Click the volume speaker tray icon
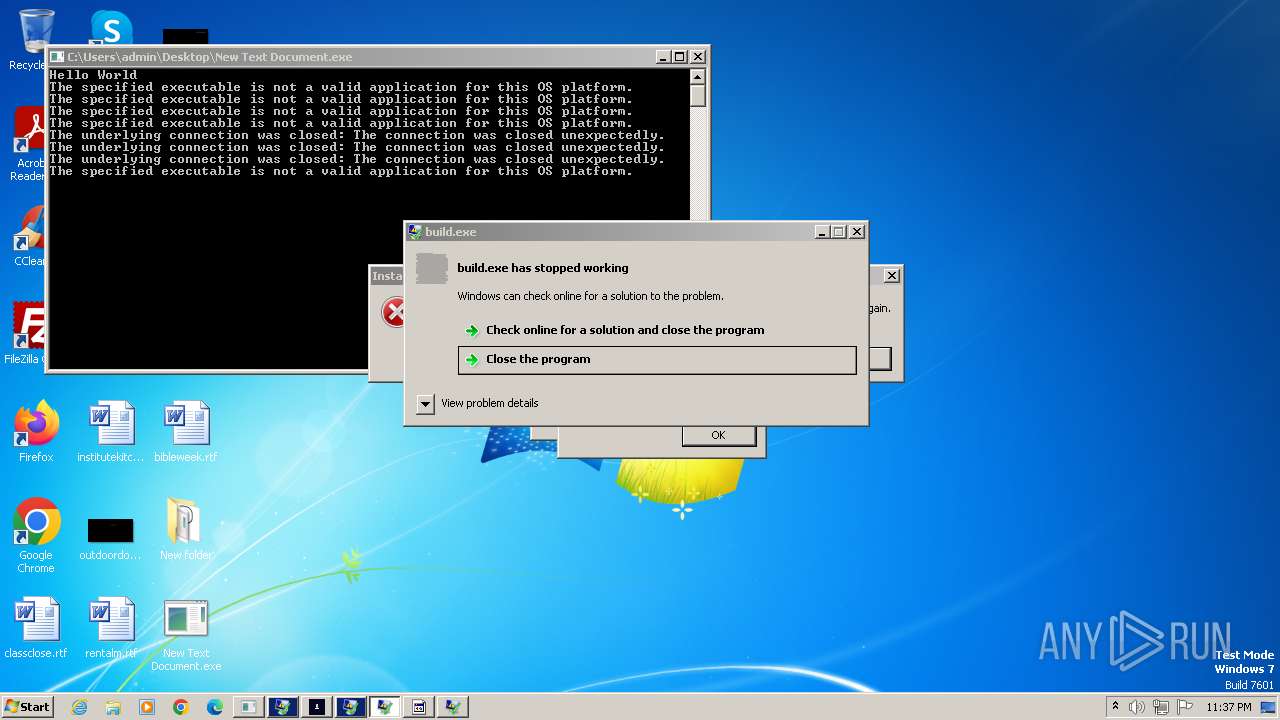The height and width of the screenshot is (720, 1280). click(1137, 707)
